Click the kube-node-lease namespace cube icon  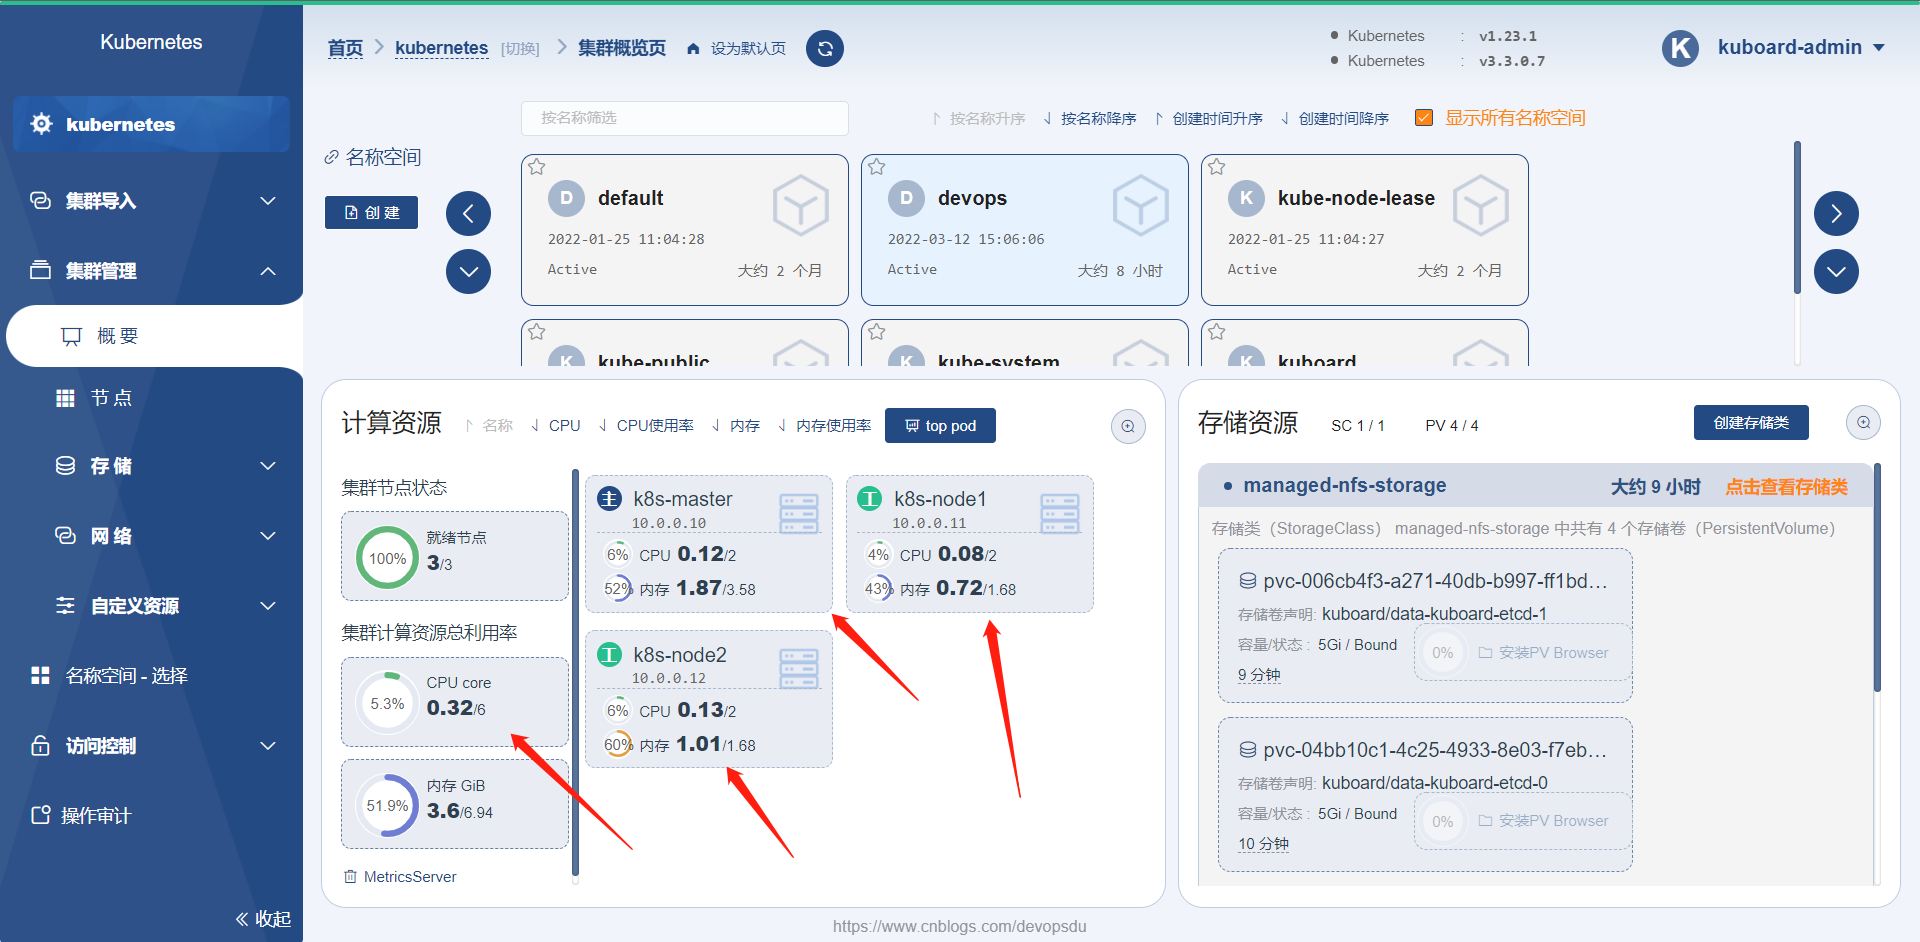point(1481,206)
